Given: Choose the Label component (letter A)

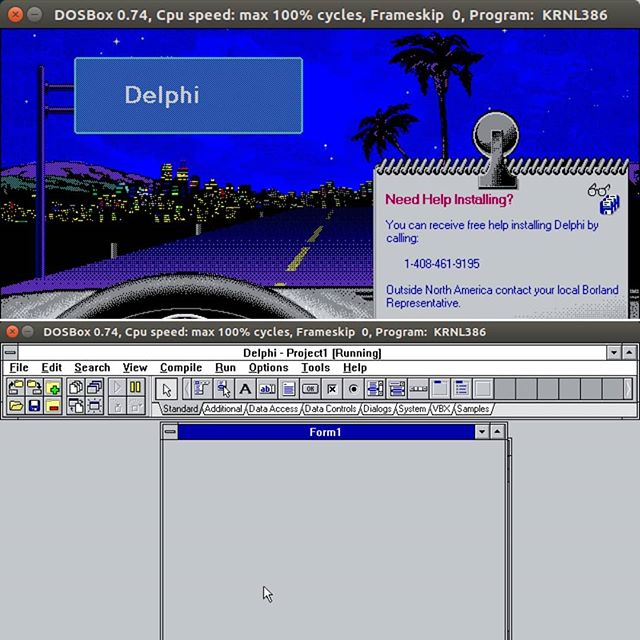Looking at the screenshot, I should pyautogui.click(x=245, y=389).
